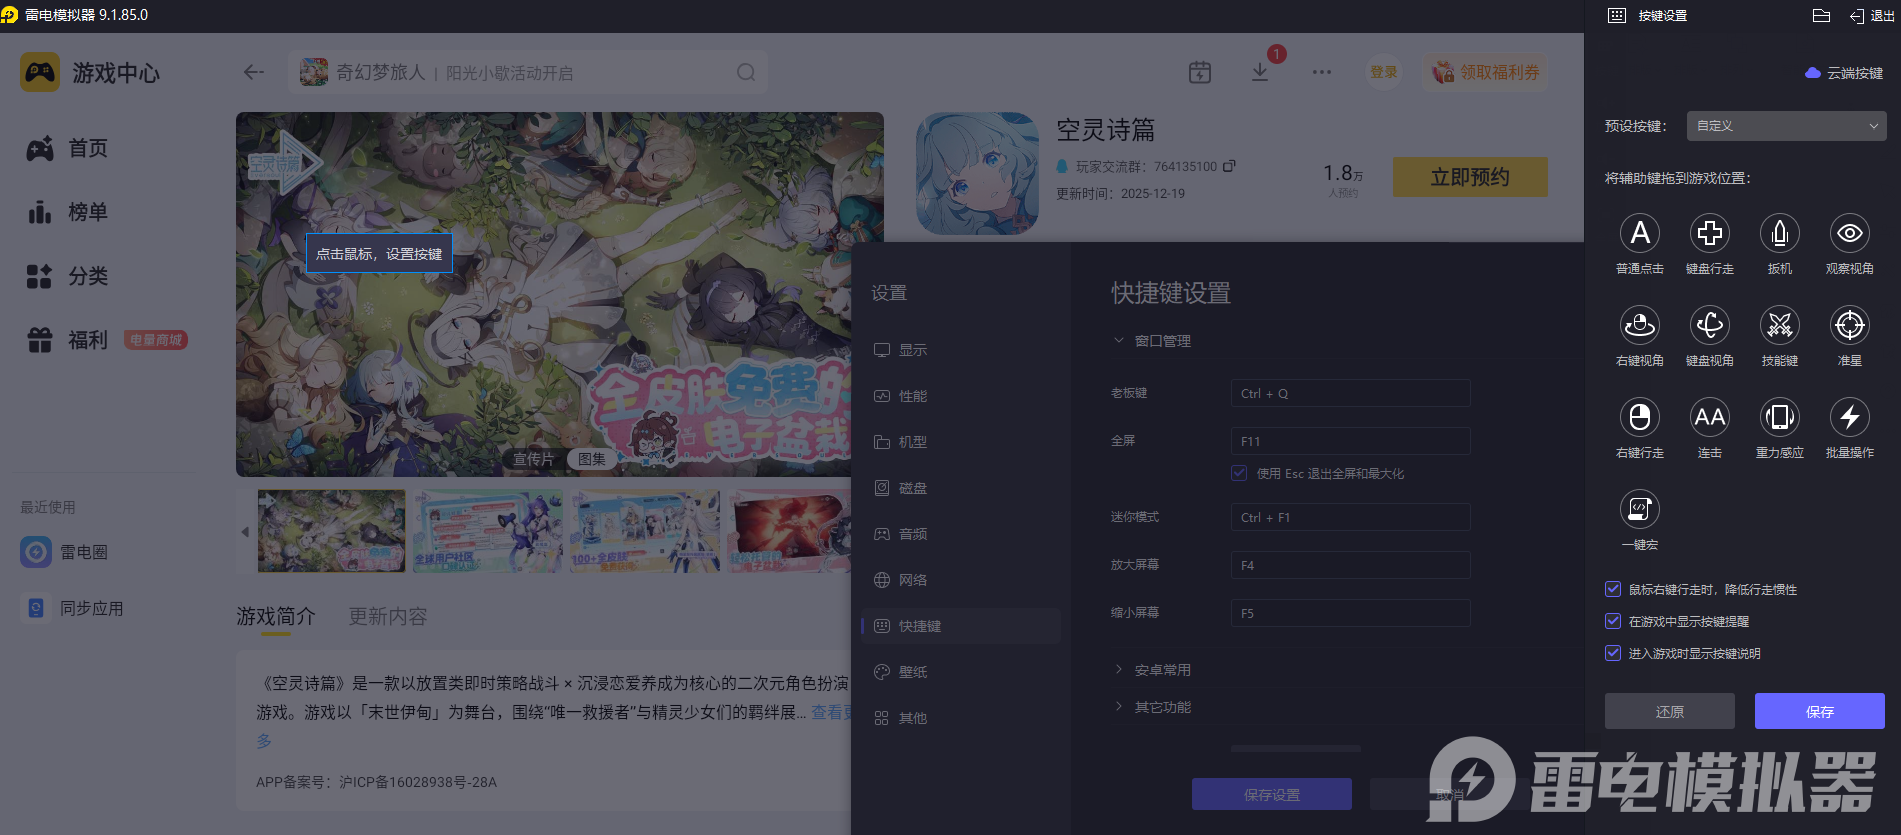
Task: Open the downloads icon with red badge
Action: (1261, 72)
